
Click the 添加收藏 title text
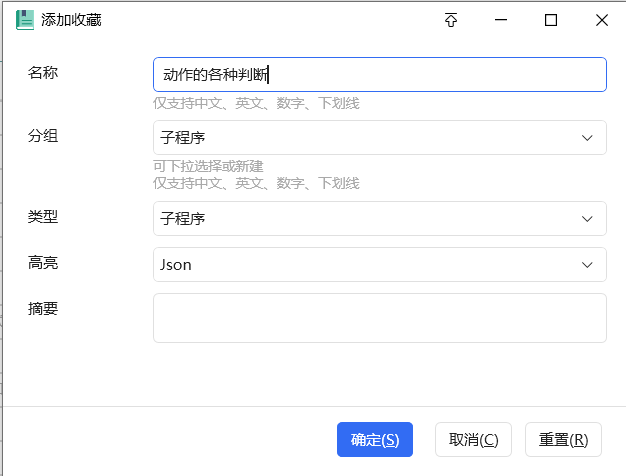pos(71,20)
